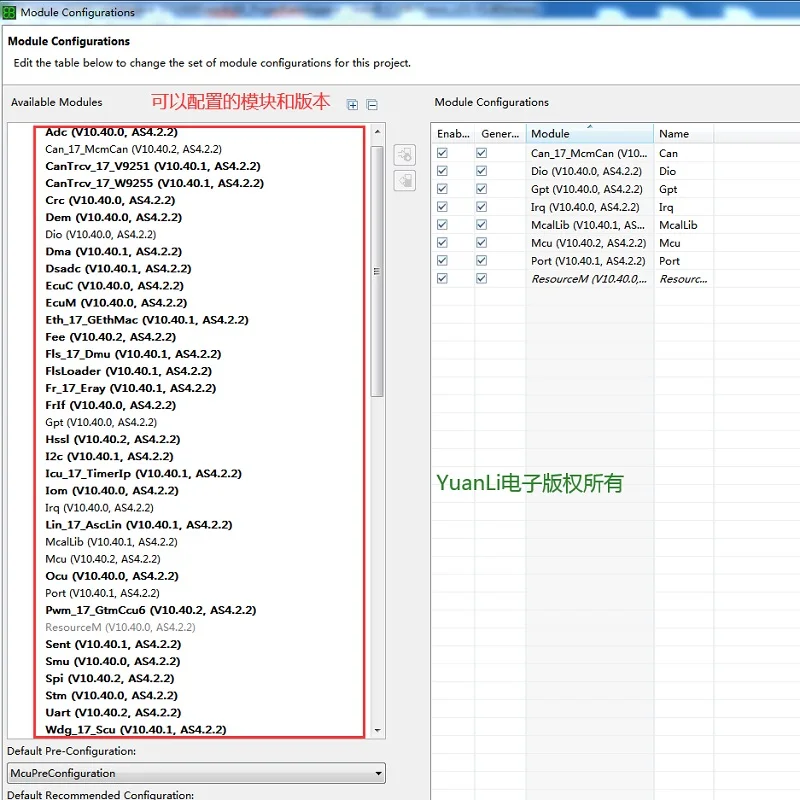Select FlsLoader (V10.40.1, AS4.2.2) module
The image size is (800, 800).
[x=128, y=371]
